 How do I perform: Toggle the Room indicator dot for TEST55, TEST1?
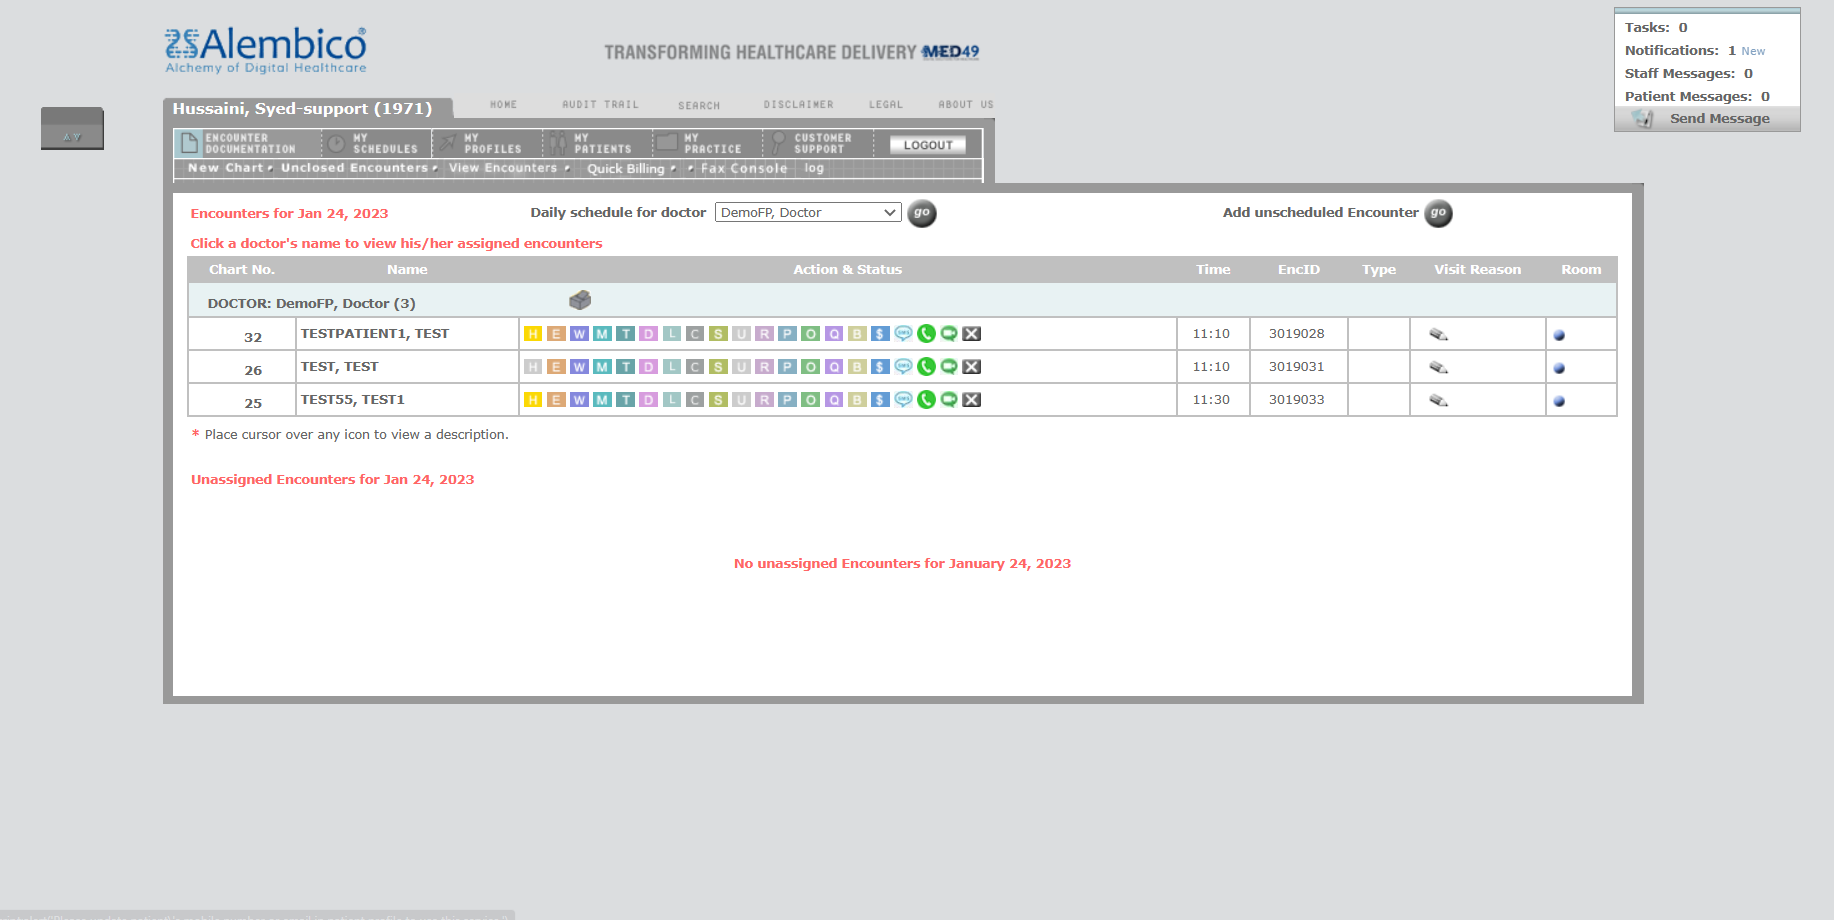(x=1559, y=400)
